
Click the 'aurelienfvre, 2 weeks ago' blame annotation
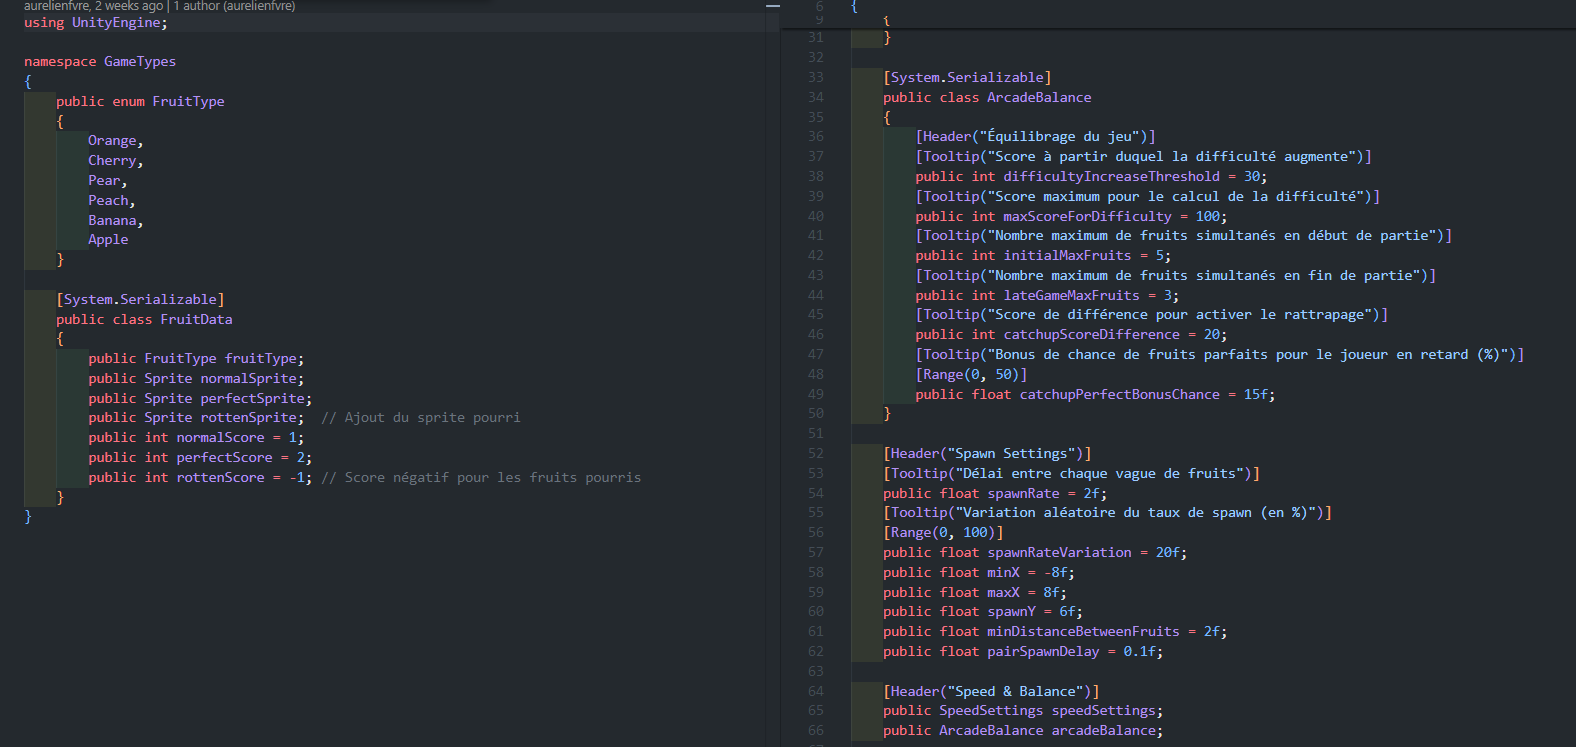coord(93,6)
